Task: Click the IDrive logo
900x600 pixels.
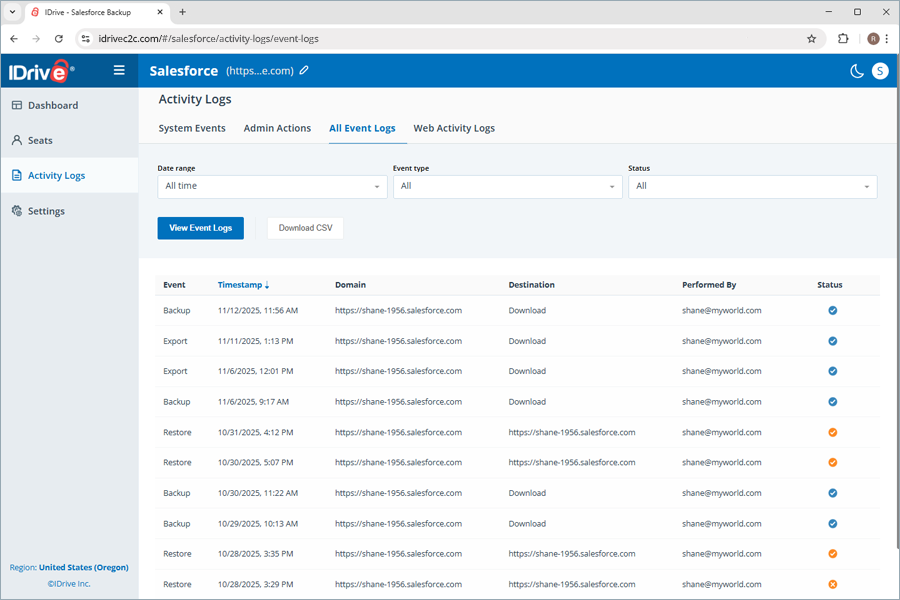Action: pos(38,71)
